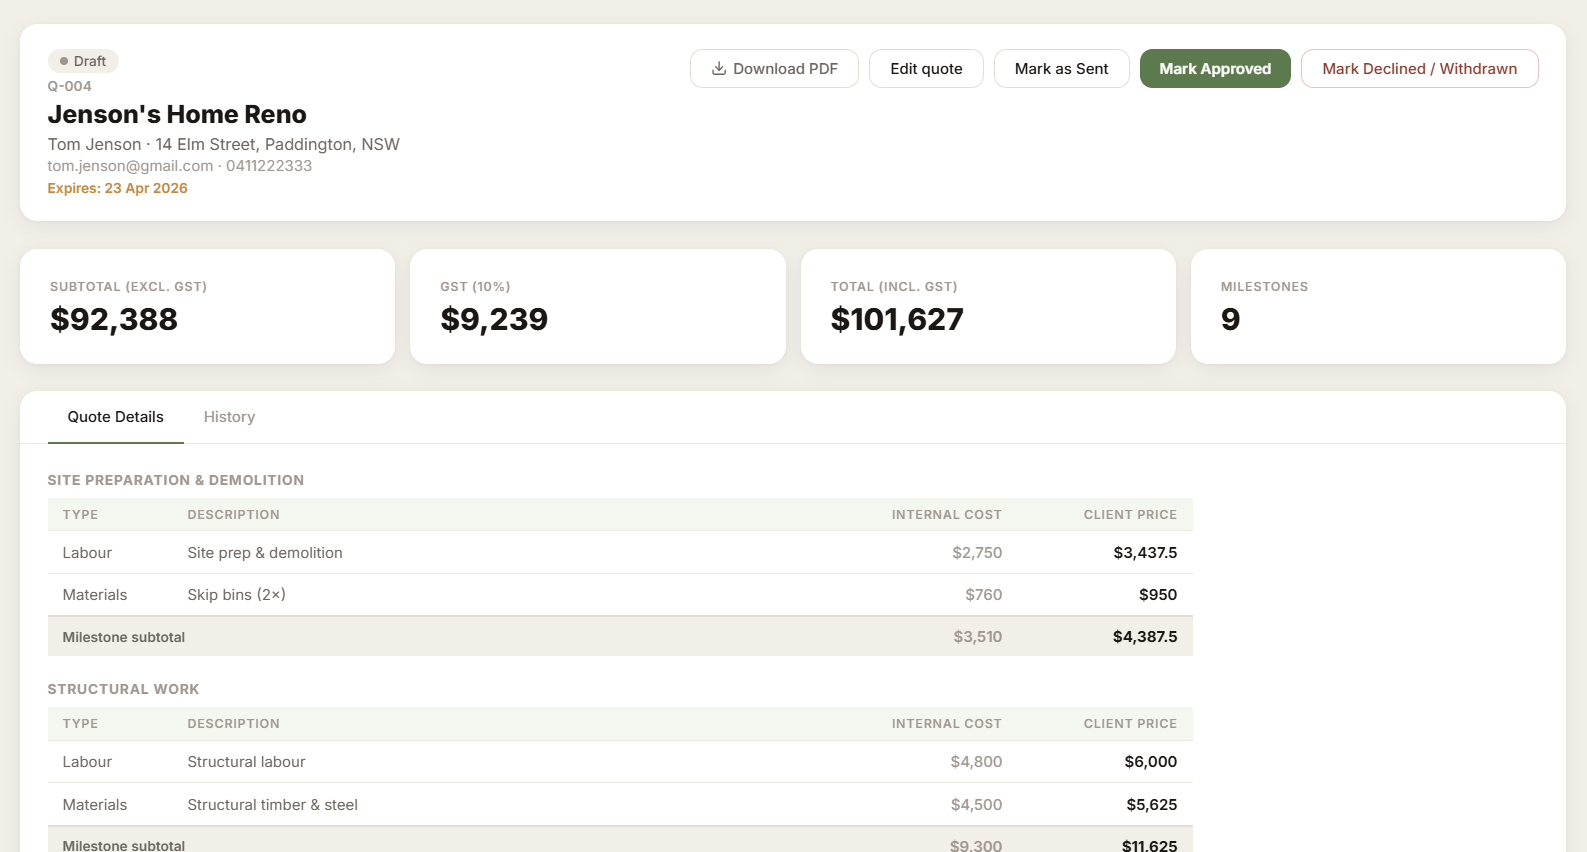This screenshot has height=852, width=1587.
Task: Click the Site prep & demolition description
Action: (265, 553)
